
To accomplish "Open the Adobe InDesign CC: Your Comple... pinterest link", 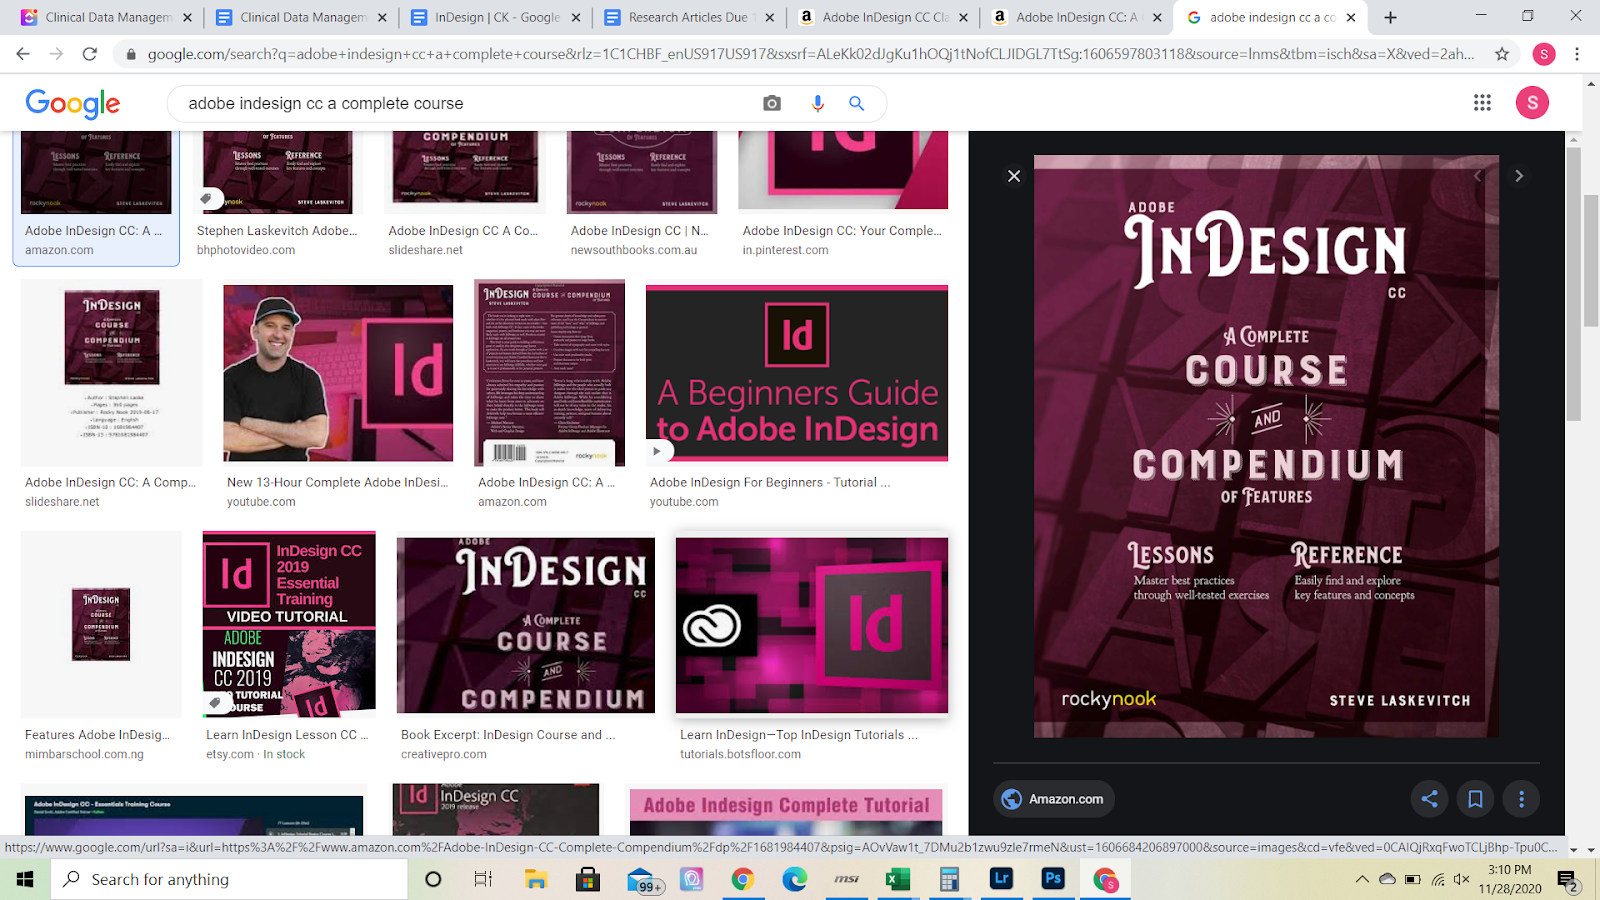I will pyautogui.click(x=842, y=231).
